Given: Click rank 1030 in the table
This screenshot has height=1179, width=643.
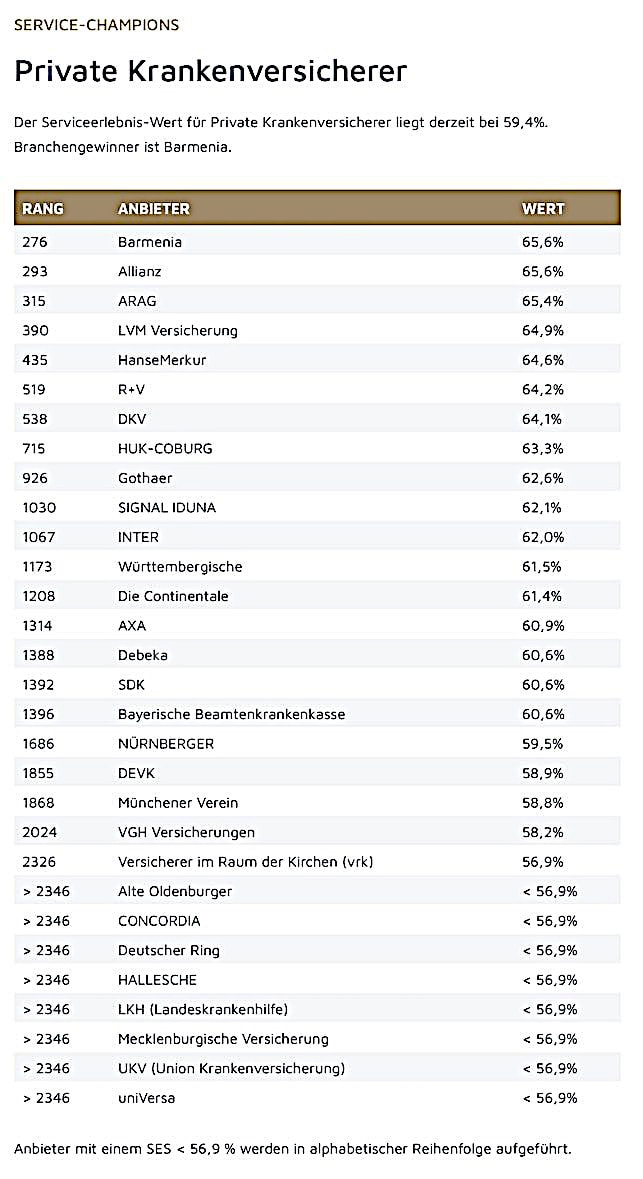Looking at the screenshot, I should 39,507.
